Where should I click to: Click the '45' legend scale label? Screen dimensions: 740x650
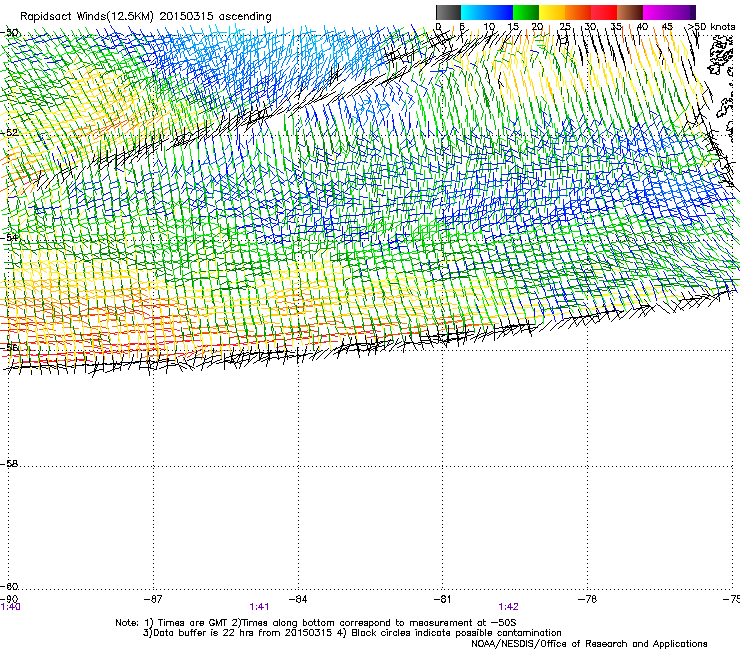click(x=667, y=27)
